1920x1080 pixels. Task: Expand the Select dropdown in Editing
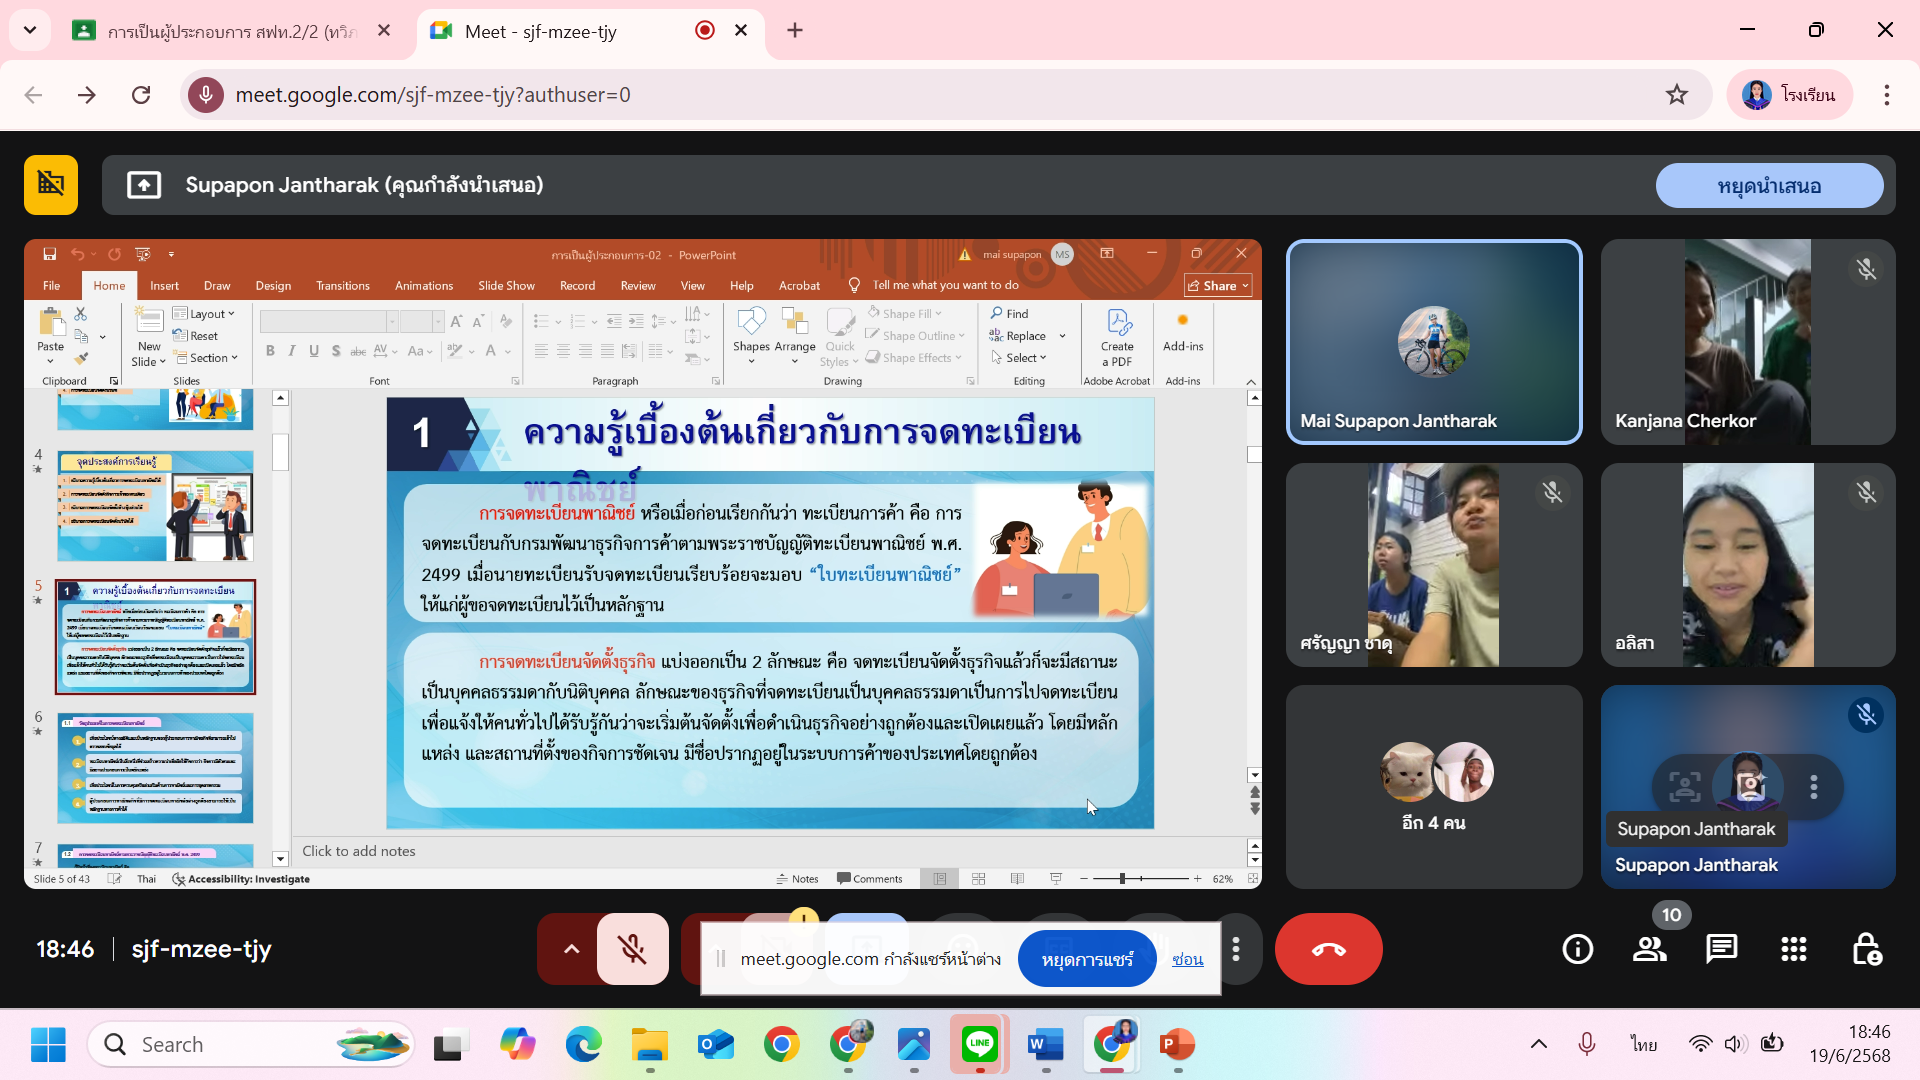click(x=1019, y=358)
